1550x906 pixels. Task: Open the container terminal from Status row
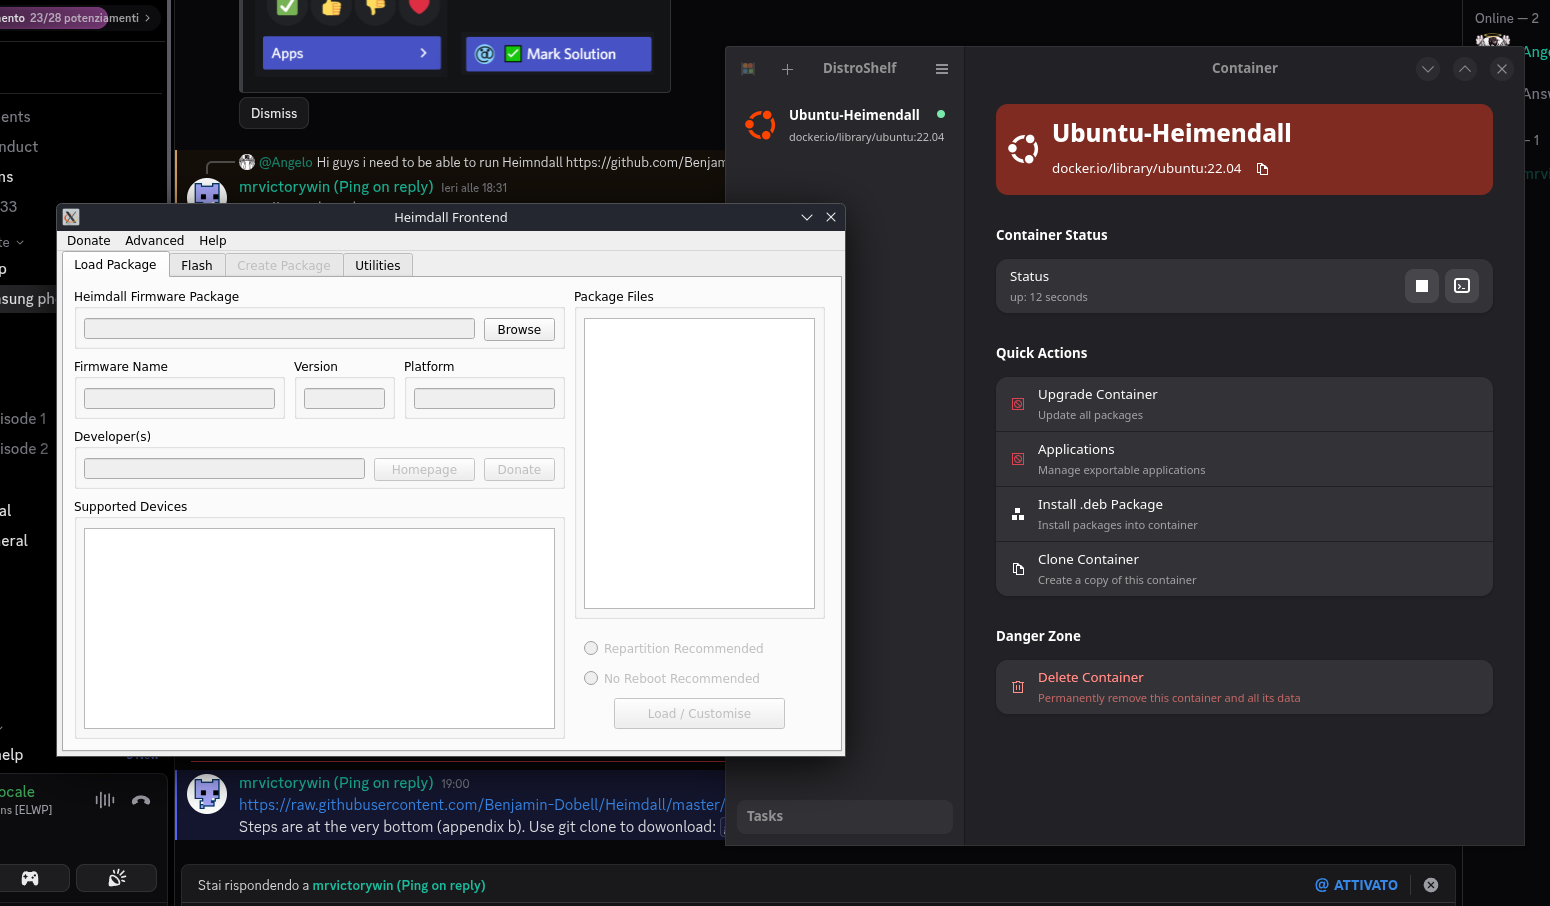[1462, 286]
